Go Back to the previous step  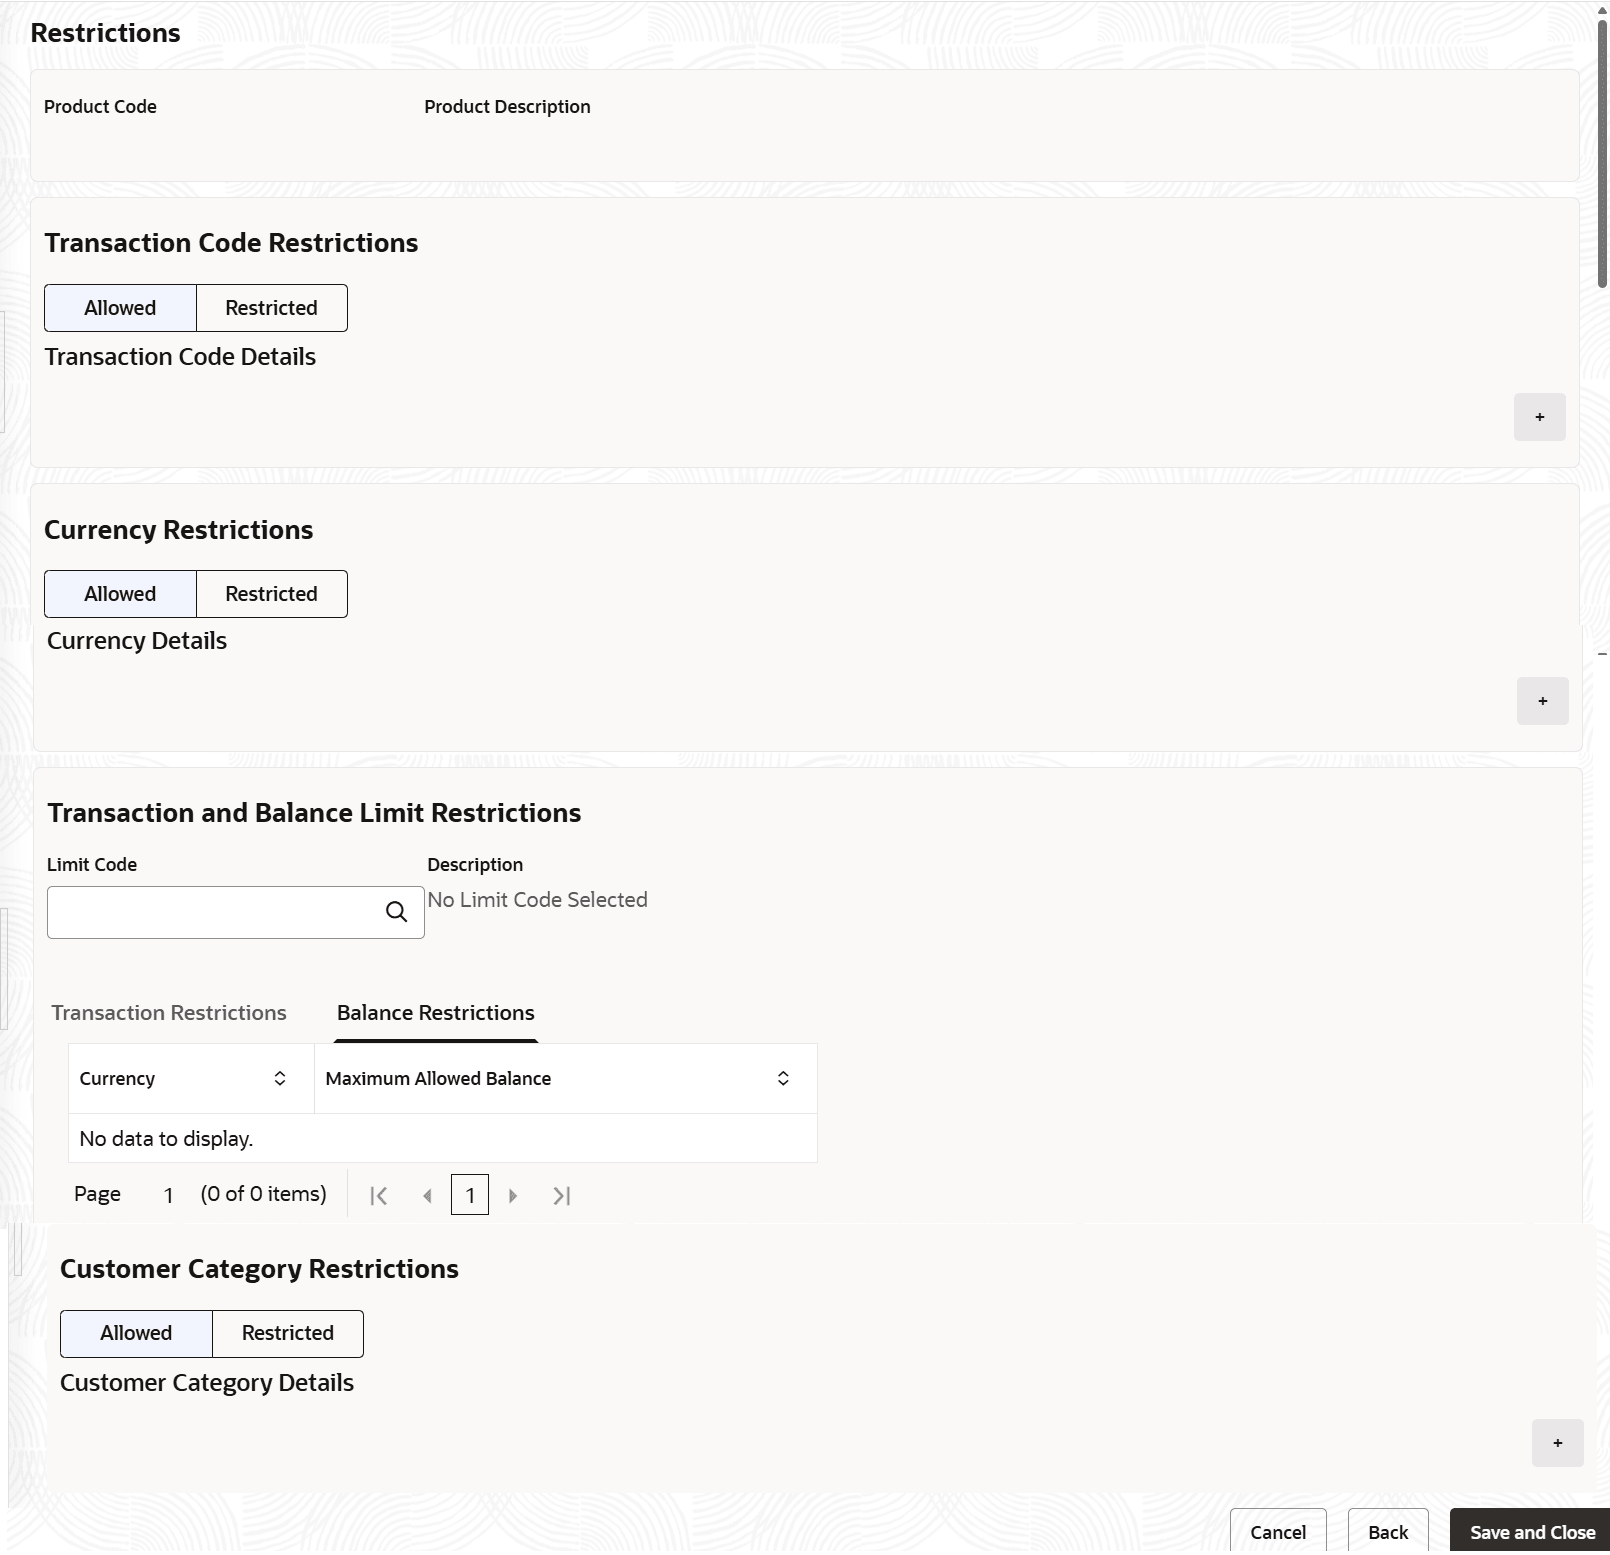[1388, 1531]
